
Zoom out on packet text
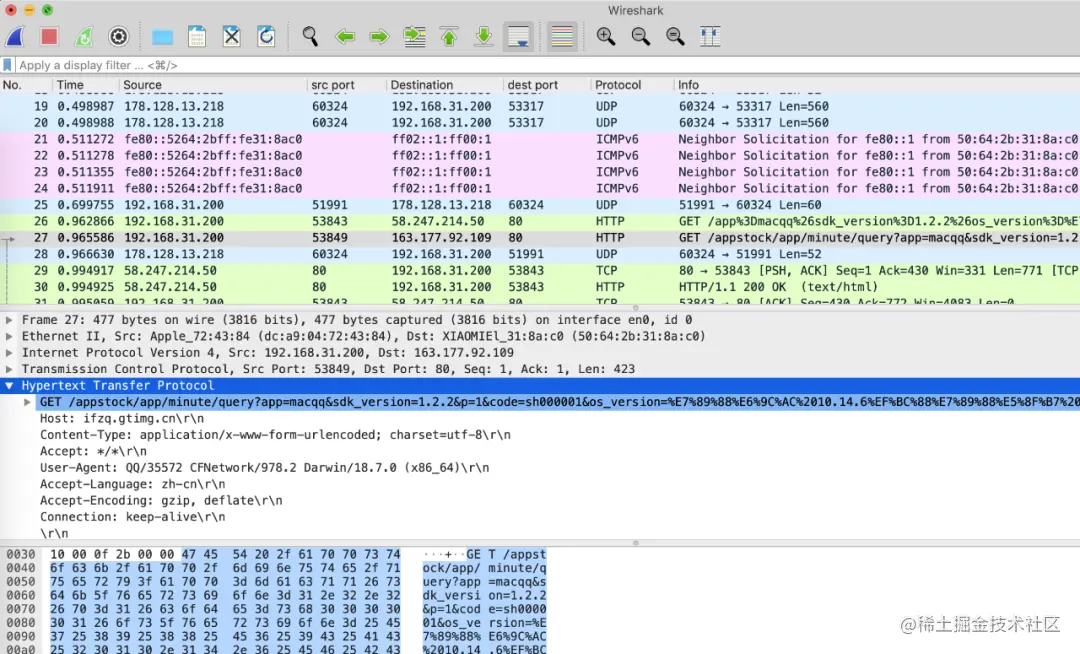tap(641, 36)
